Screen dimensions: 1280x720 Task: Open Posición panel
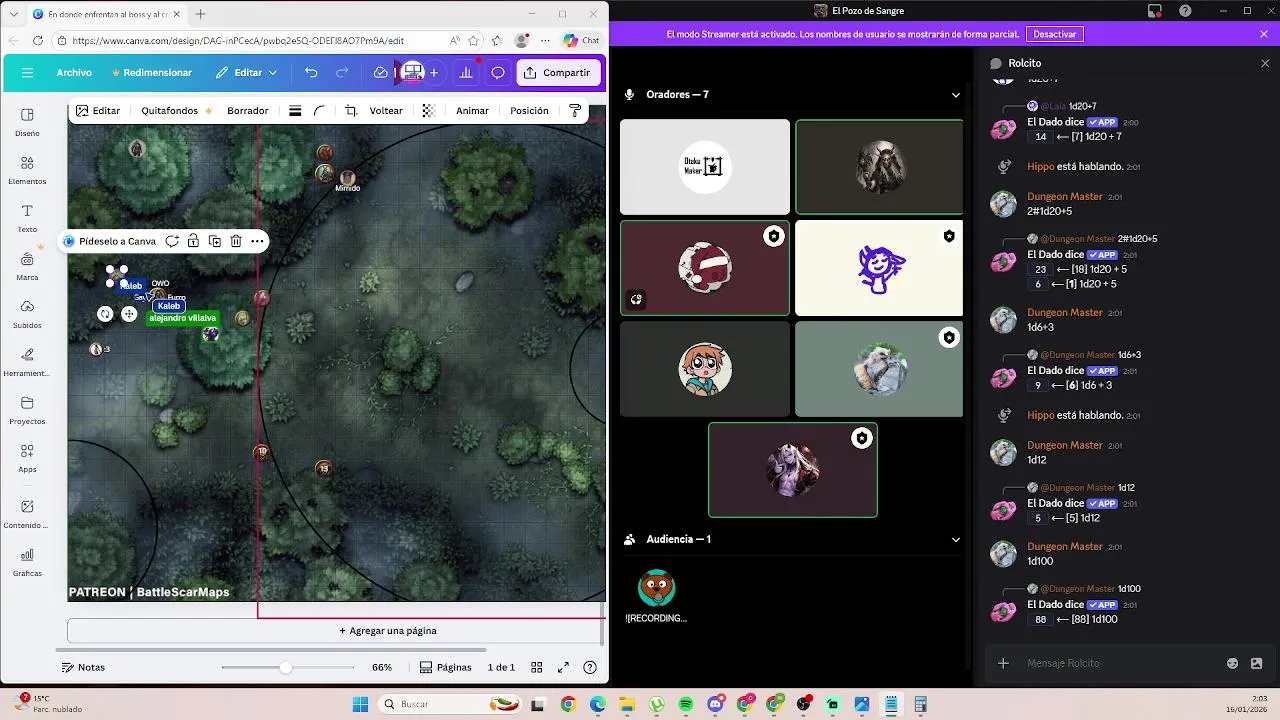pyautogui.click(x=529, y=111)
